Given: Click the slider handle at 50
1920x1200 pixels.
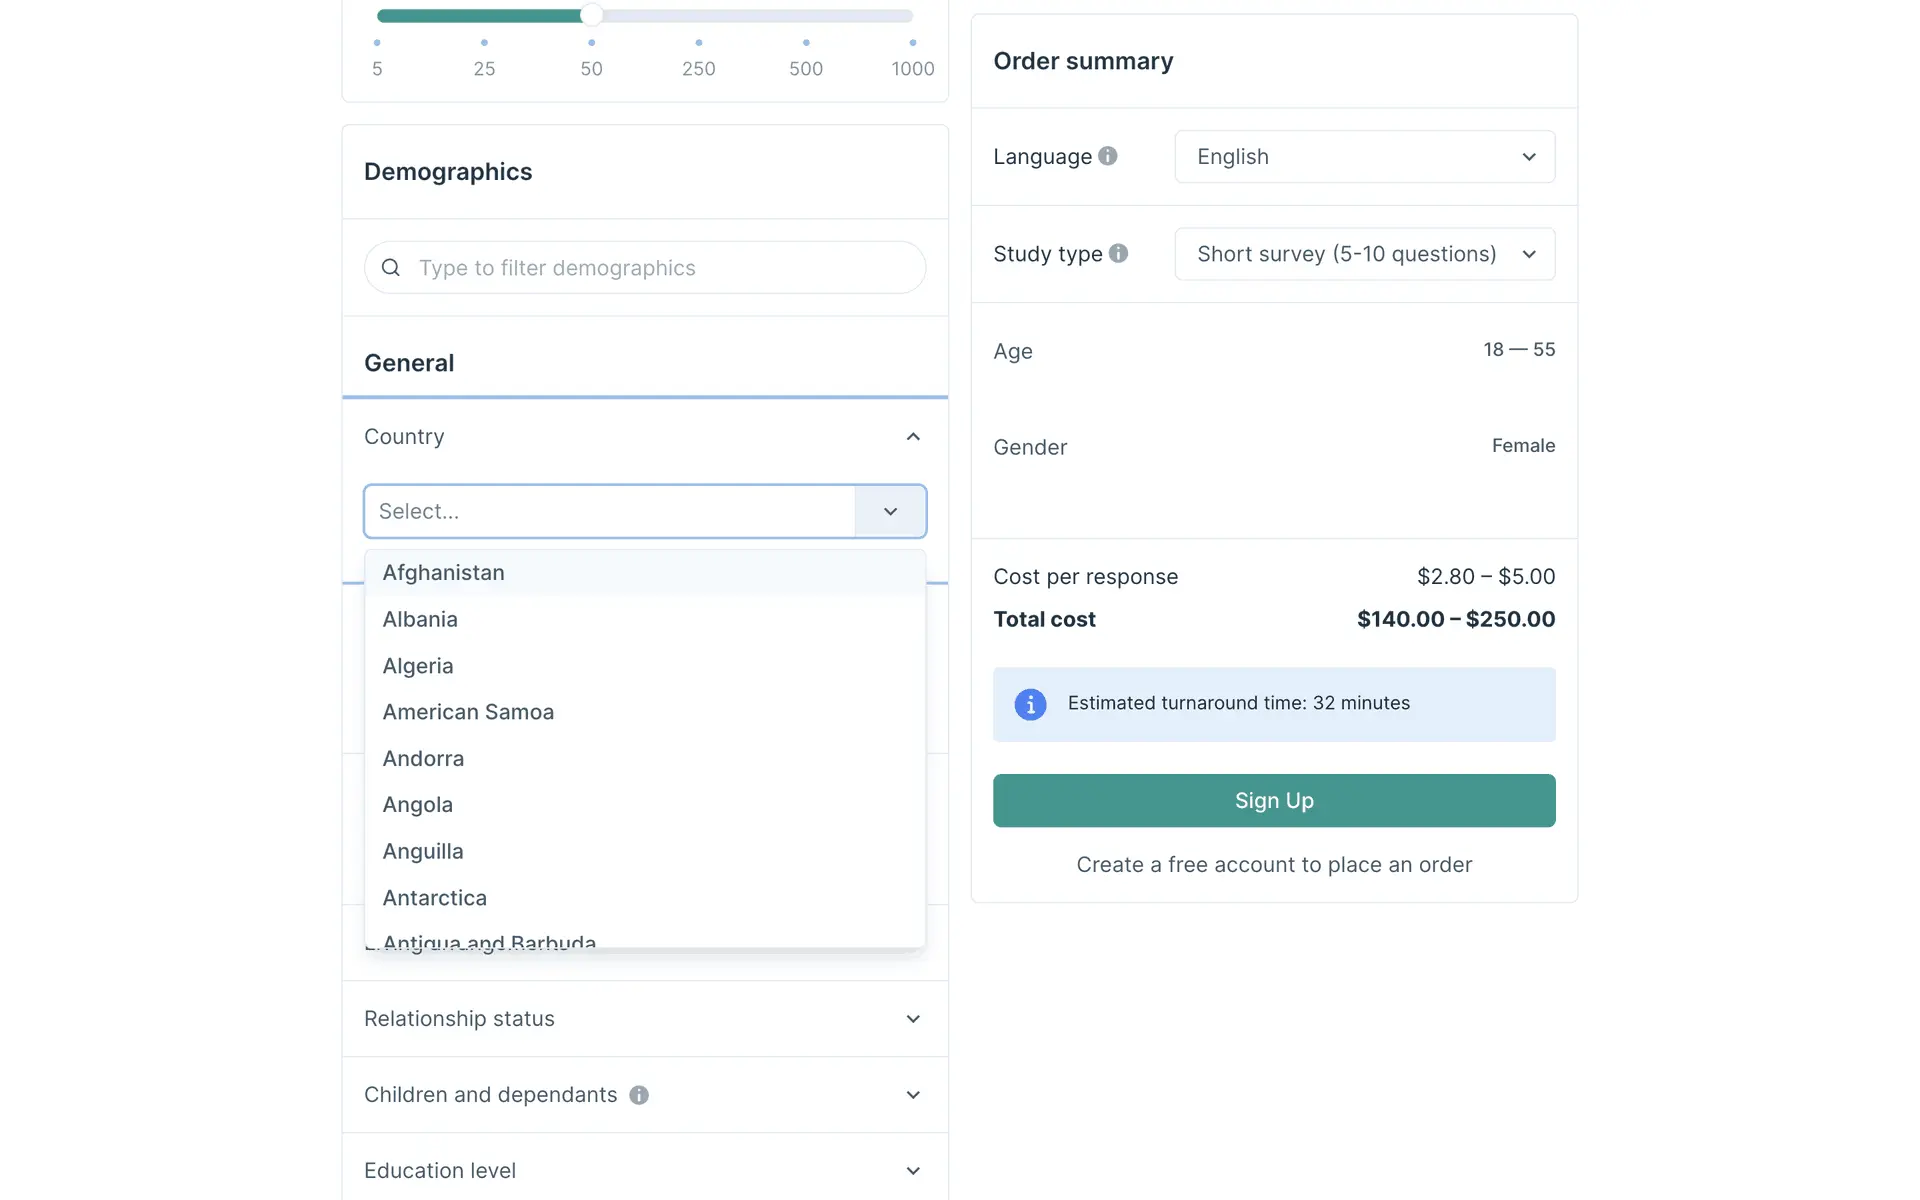Looking at the screenshot, I should [592, 15].
